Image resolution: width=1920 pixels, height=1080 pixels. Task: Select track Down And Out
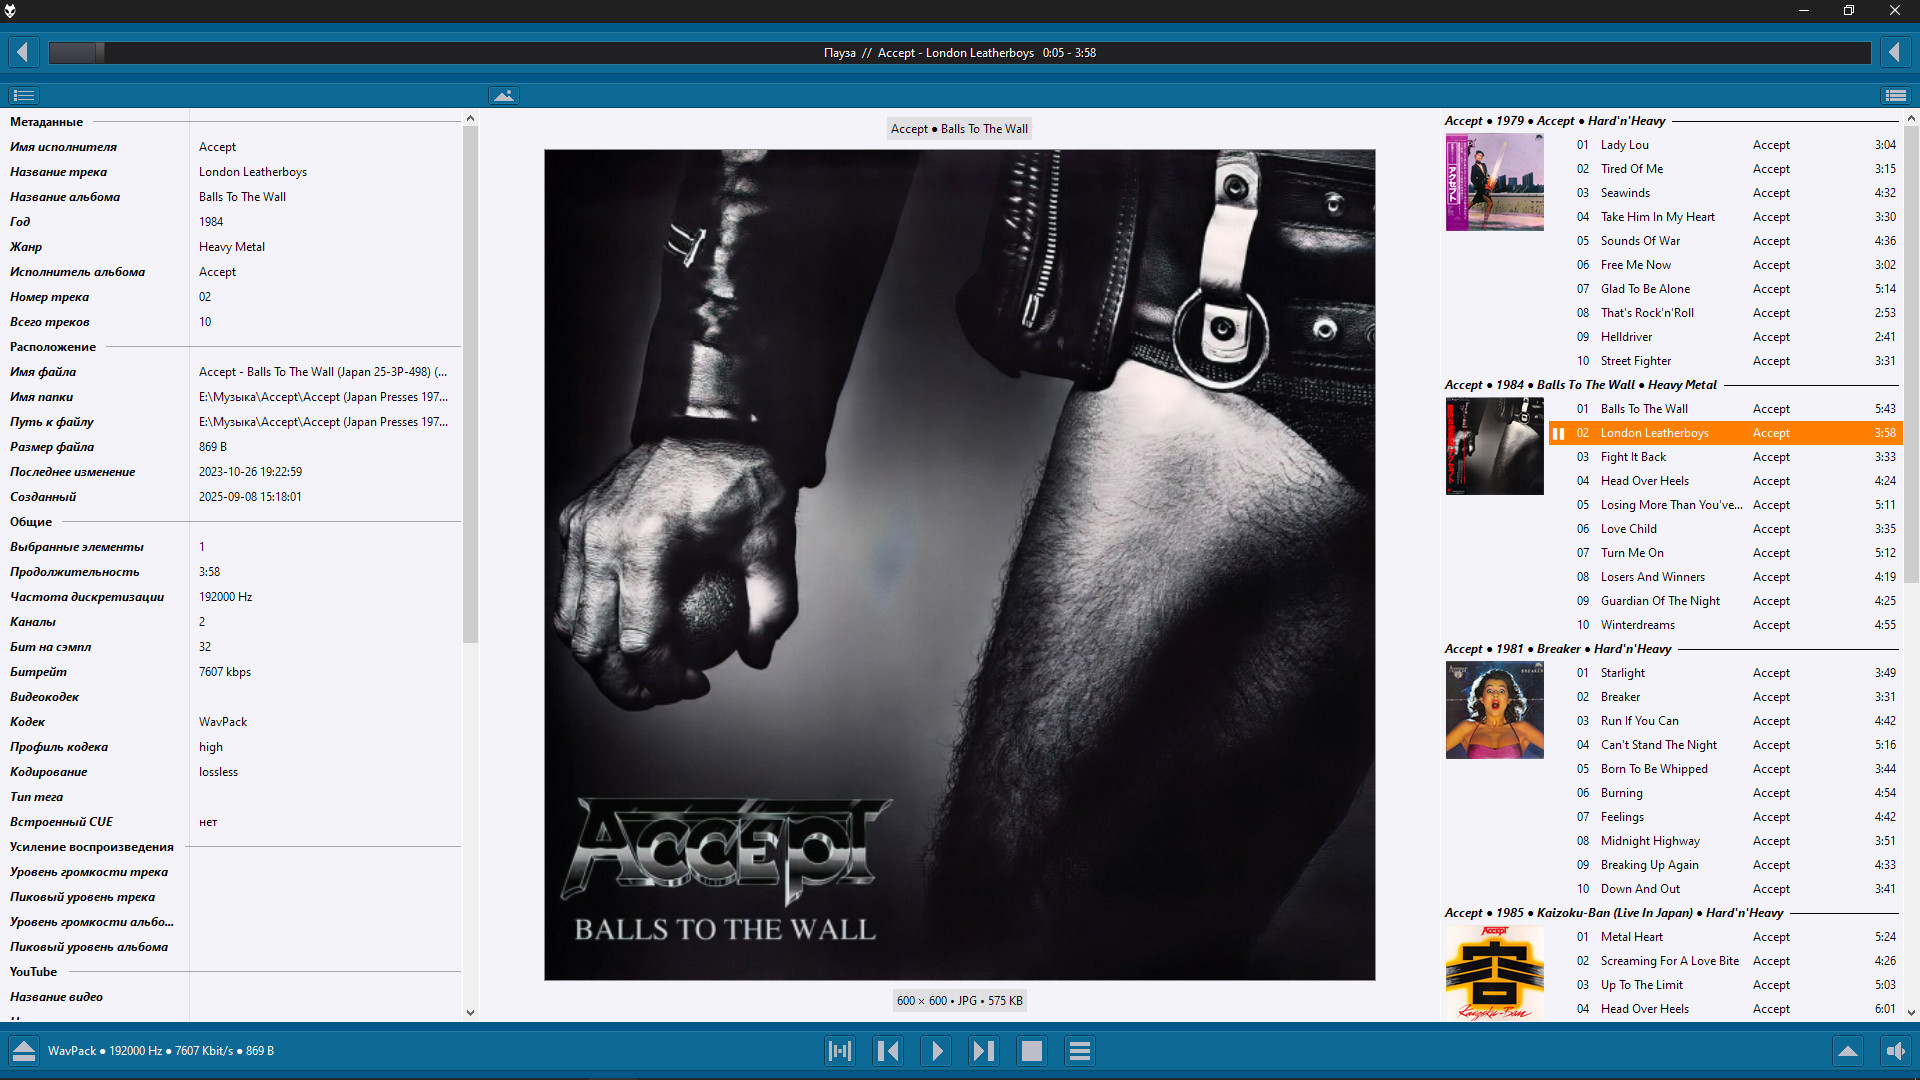(1725, 889)
